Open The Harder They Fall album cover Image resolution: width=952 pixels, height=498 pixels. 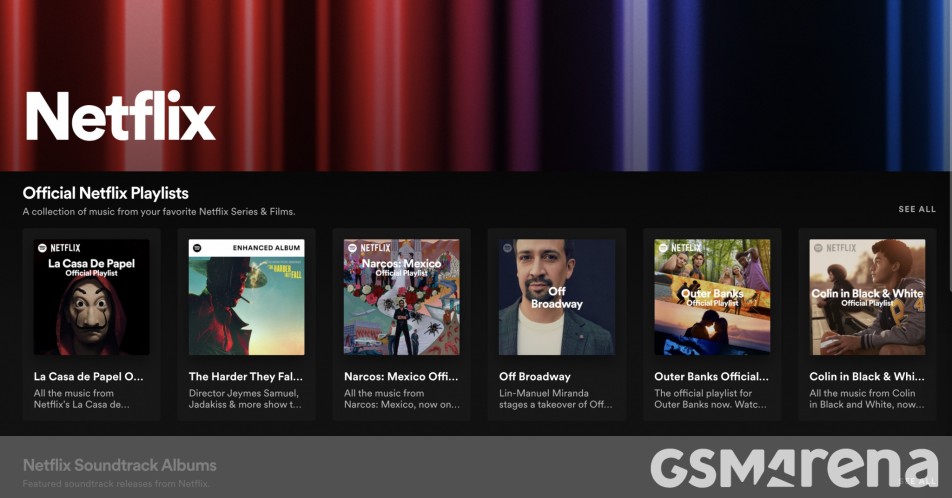246,297
